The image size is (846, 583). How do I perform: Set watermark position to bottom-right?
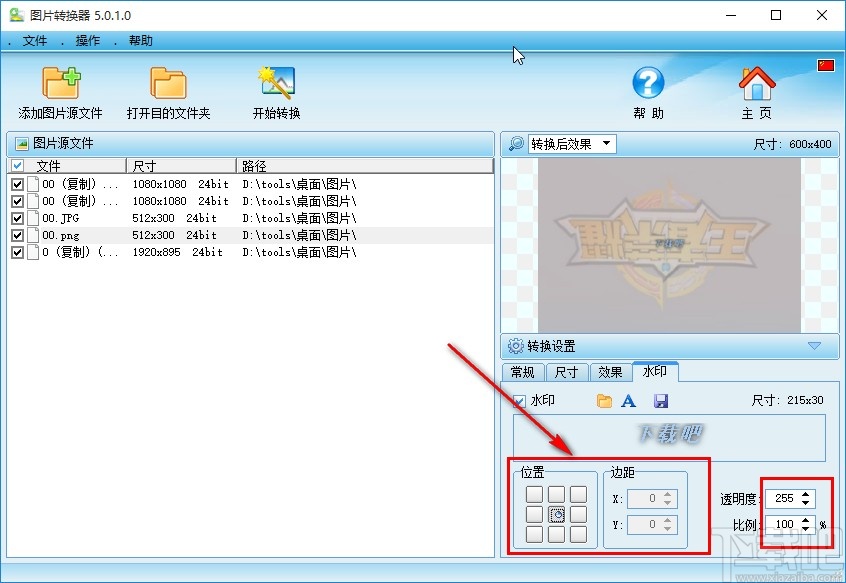578,534
